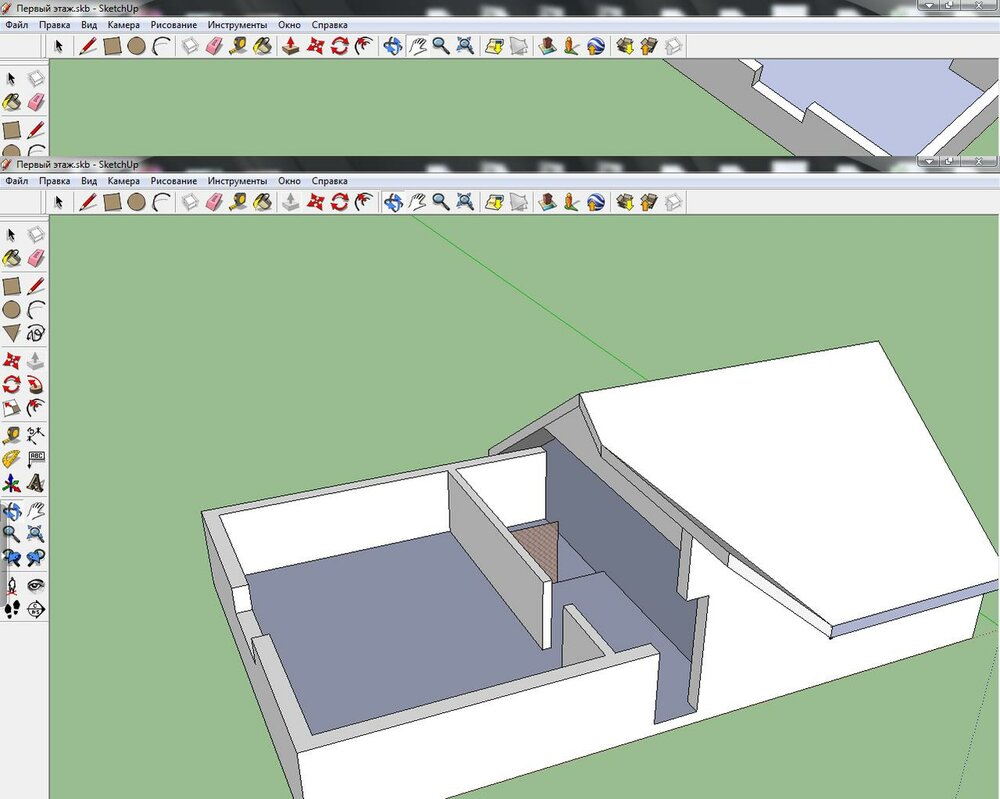The width and height of the screenshot is (1000, 799).
Task: Open Файл menu in the lower window
Action: click(16, 181)
